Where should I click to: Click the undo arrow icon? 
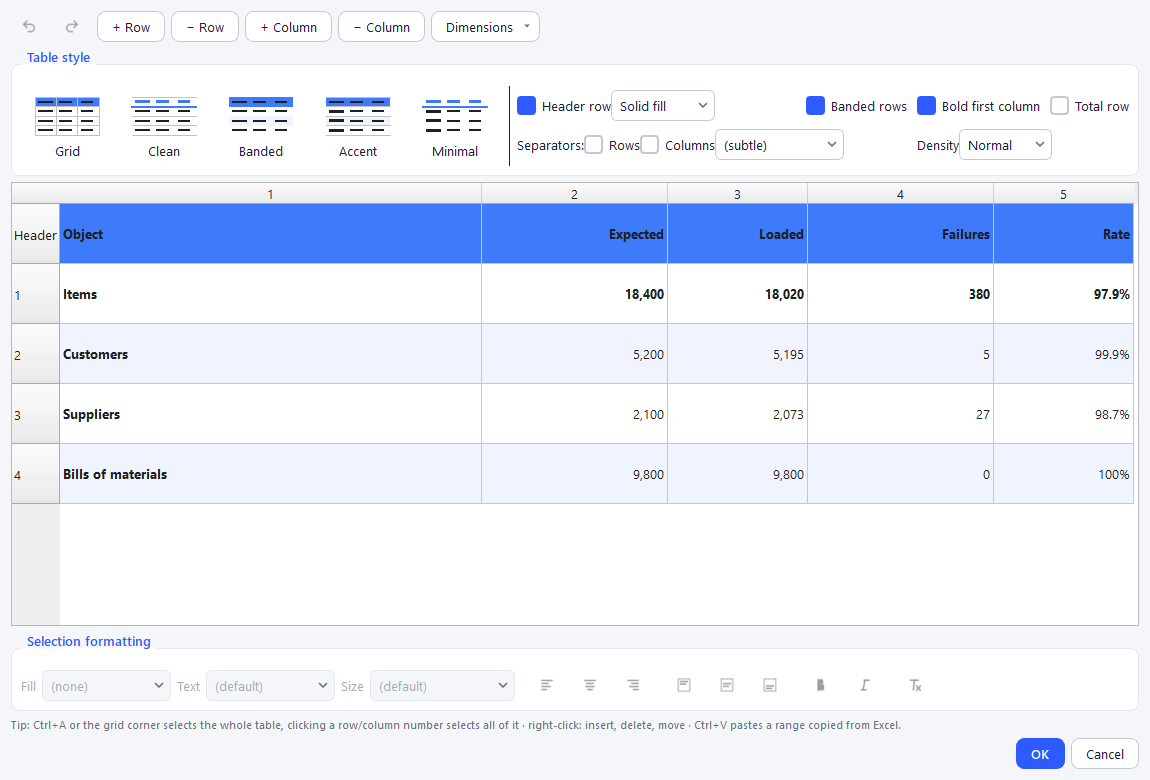[x=29, y=27]
